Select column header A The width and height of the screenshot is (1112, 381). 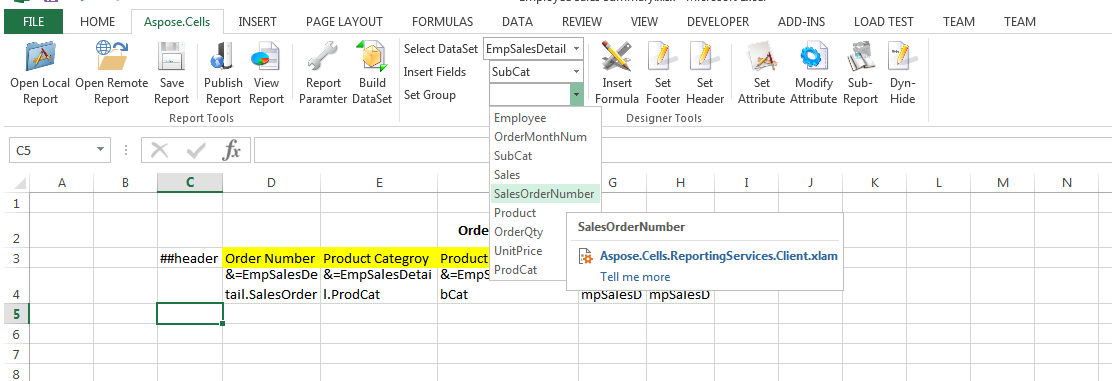click(x=62, y=183)
